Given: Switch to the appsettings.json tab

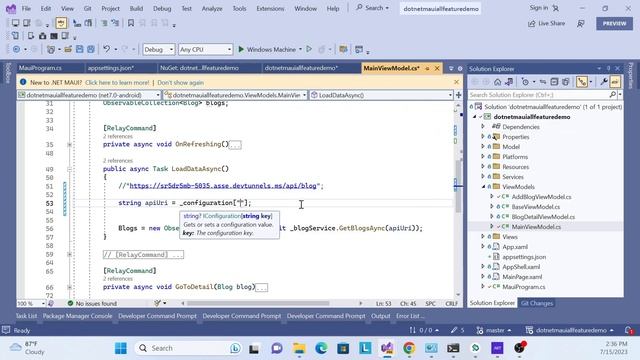Looking at the screenshot, I should coord(111,68).
